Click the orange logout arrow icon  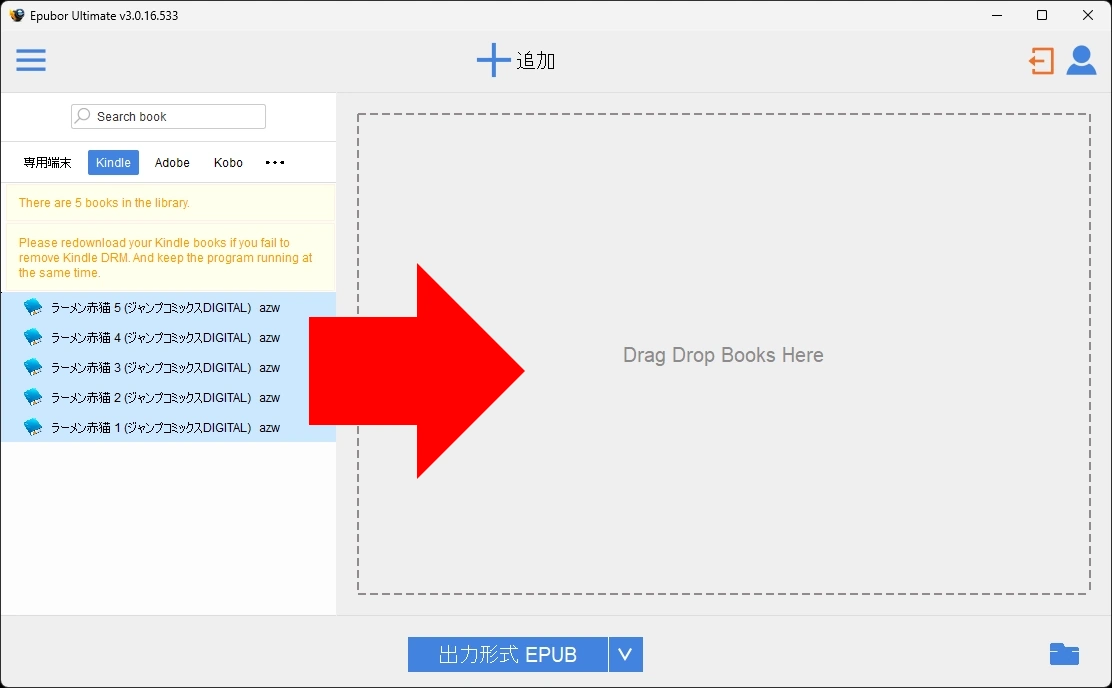pos(1041,61)
